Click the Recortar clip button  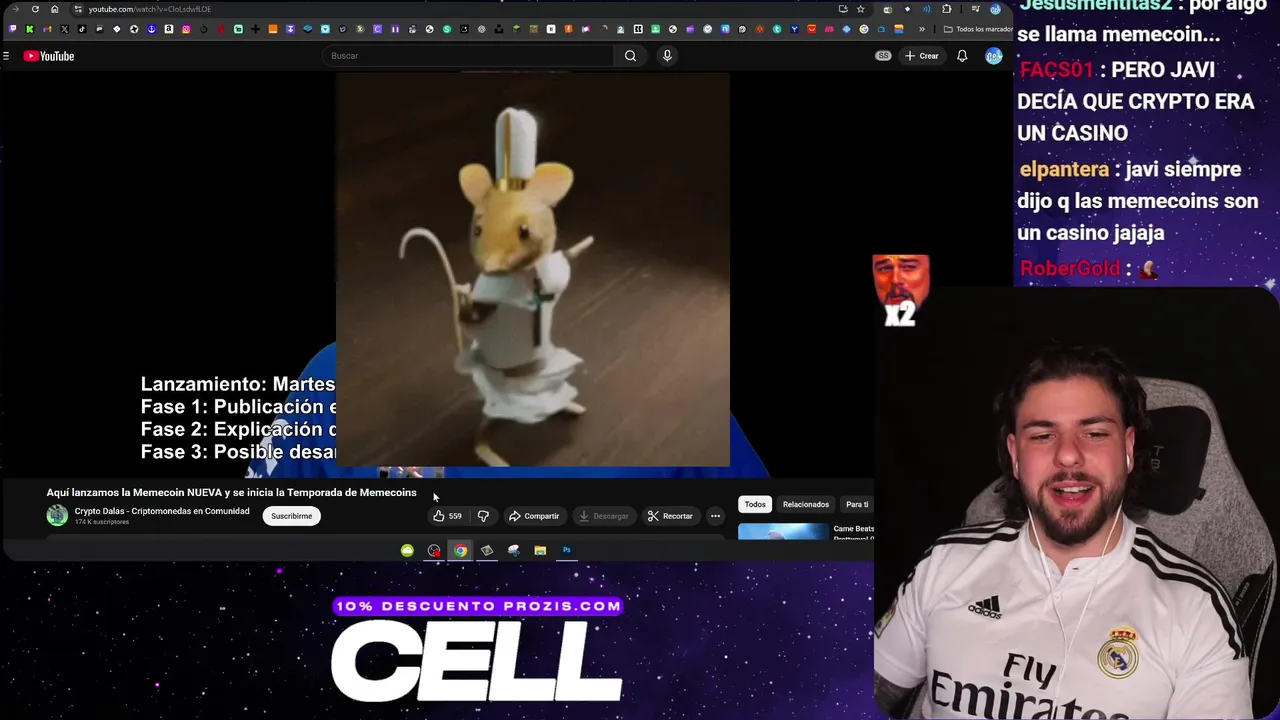[670, 516]
